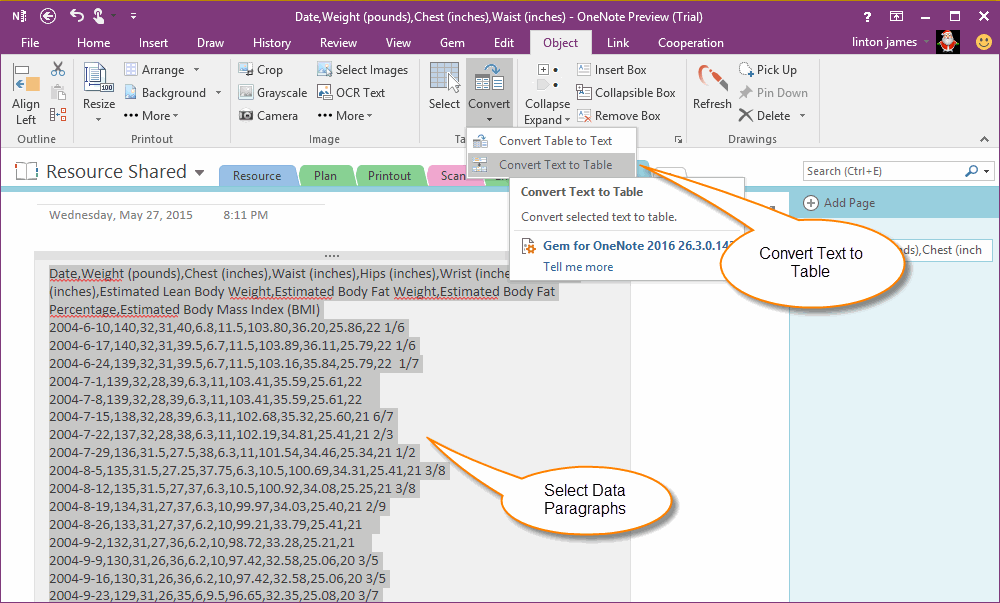
Task: Activate the Refresh drawing tool
Action: (711, 90)
